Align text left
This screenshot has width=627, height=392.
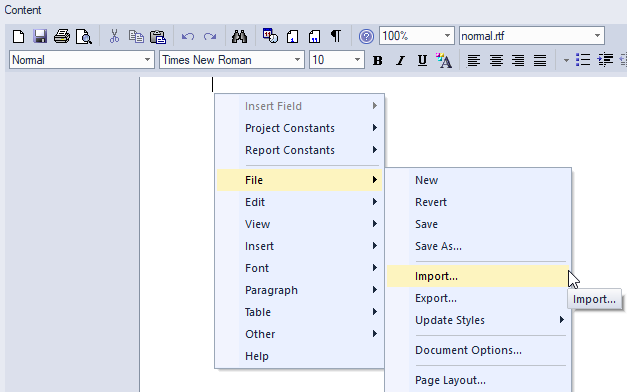click(x=474, y=60)
